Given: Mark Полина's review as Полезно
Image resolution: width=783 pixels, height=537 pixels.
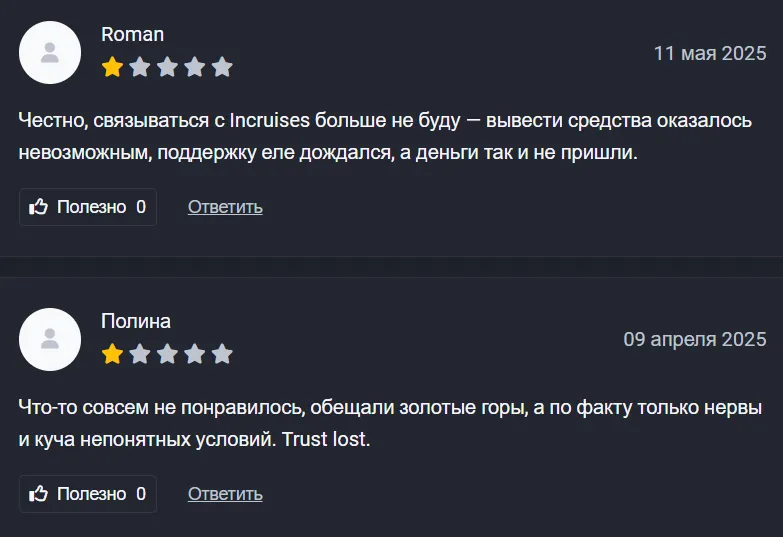Looking at the screenshot, I should tap(88, 494).
